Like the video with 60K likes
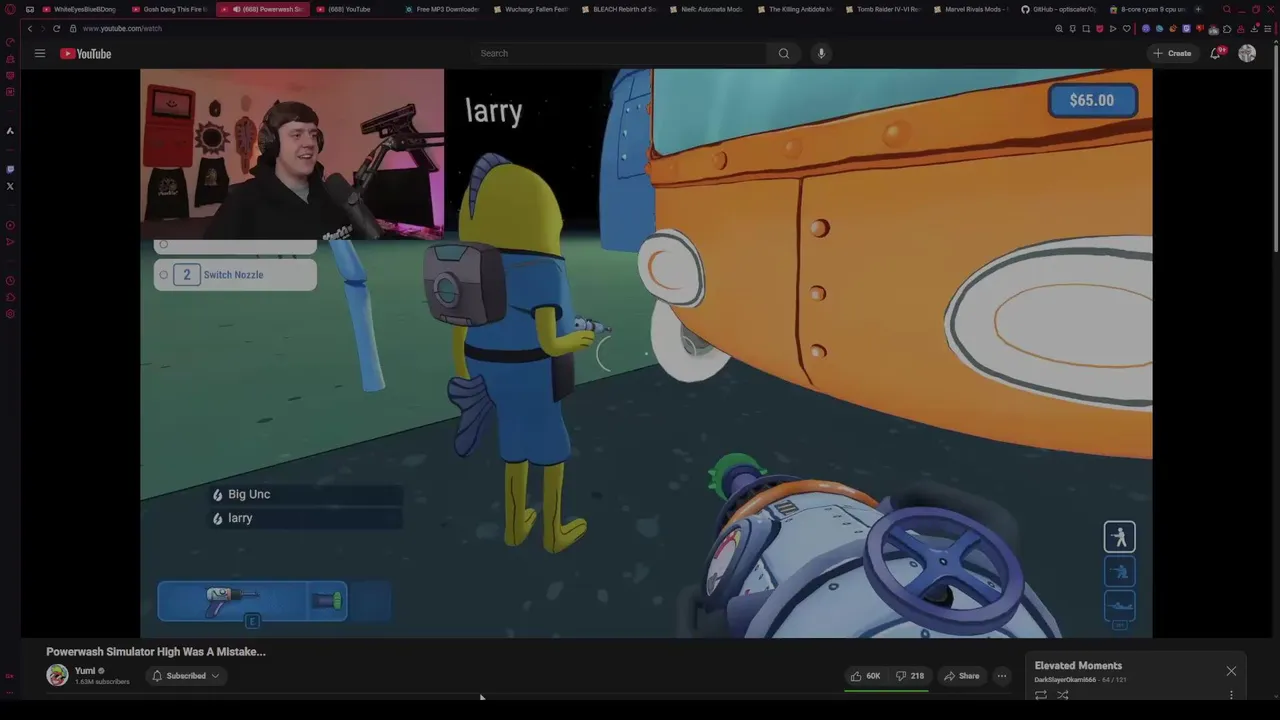 pyautogui.click(x=866, y=676)
